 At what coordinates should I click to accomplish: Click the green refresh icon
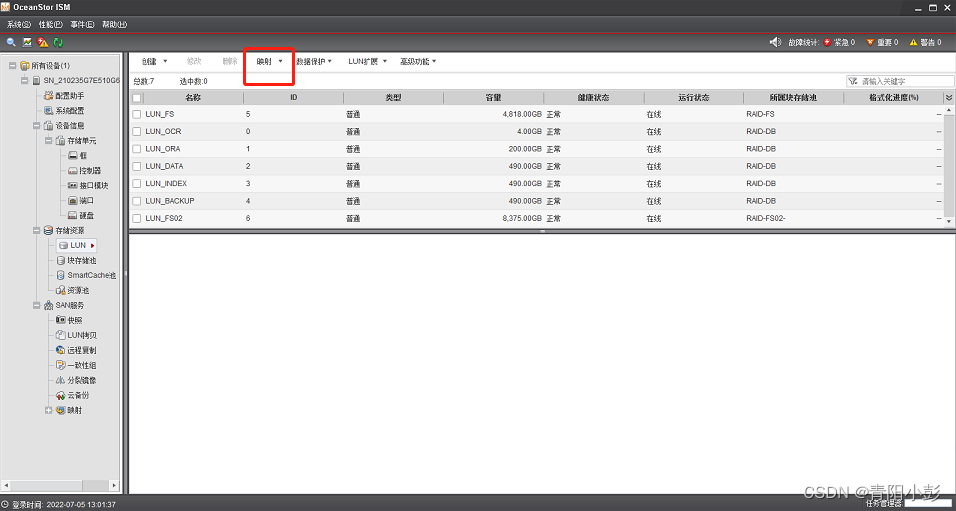59,42
